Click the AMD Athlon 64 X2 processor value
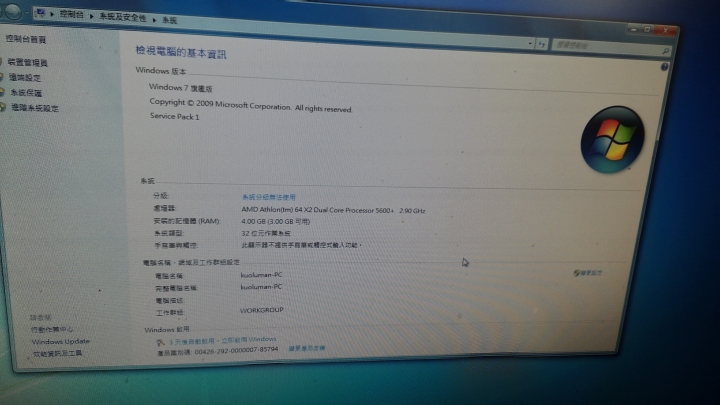 pyautogui.click(x=333, y=210)
